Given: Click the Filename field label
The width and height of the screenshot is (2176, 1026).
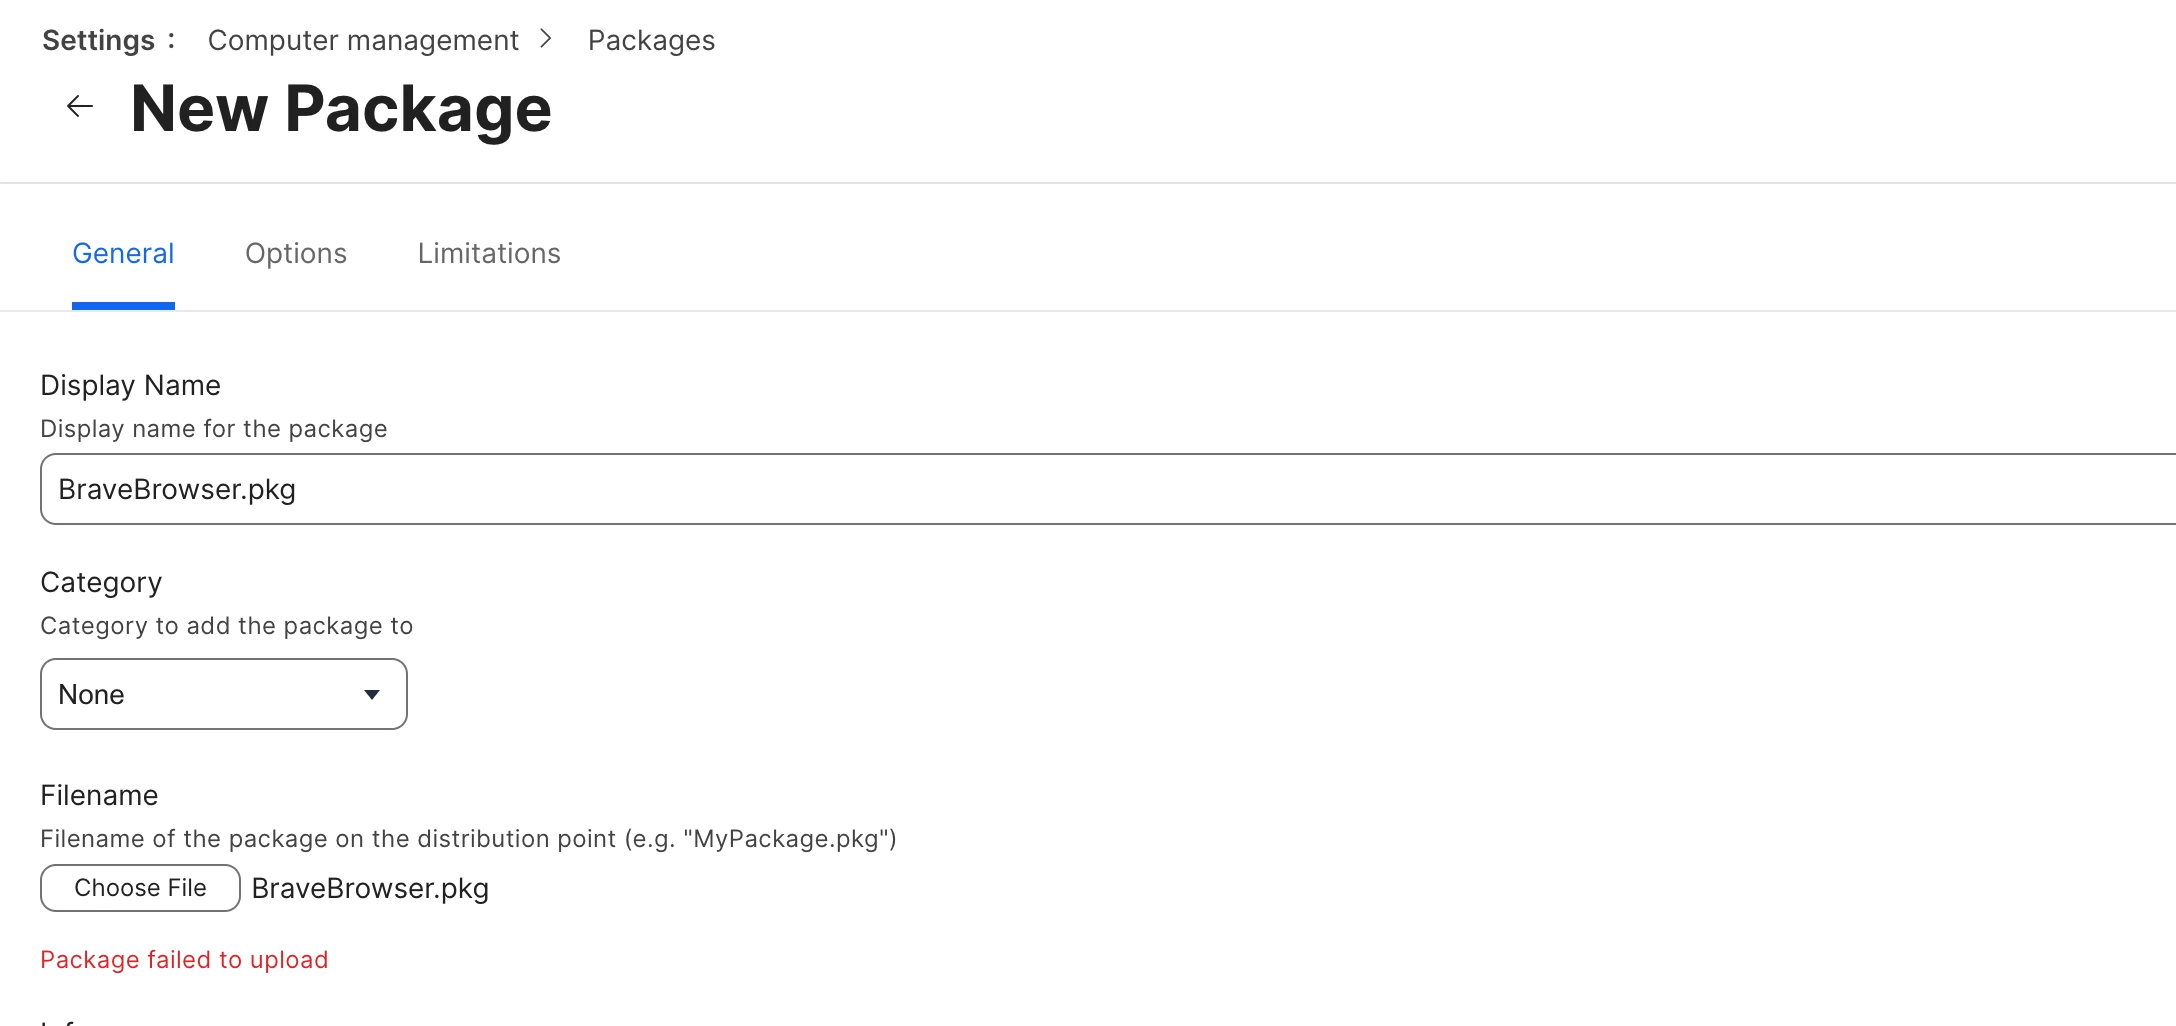Looking at the screenshot, I should point(99,795).
